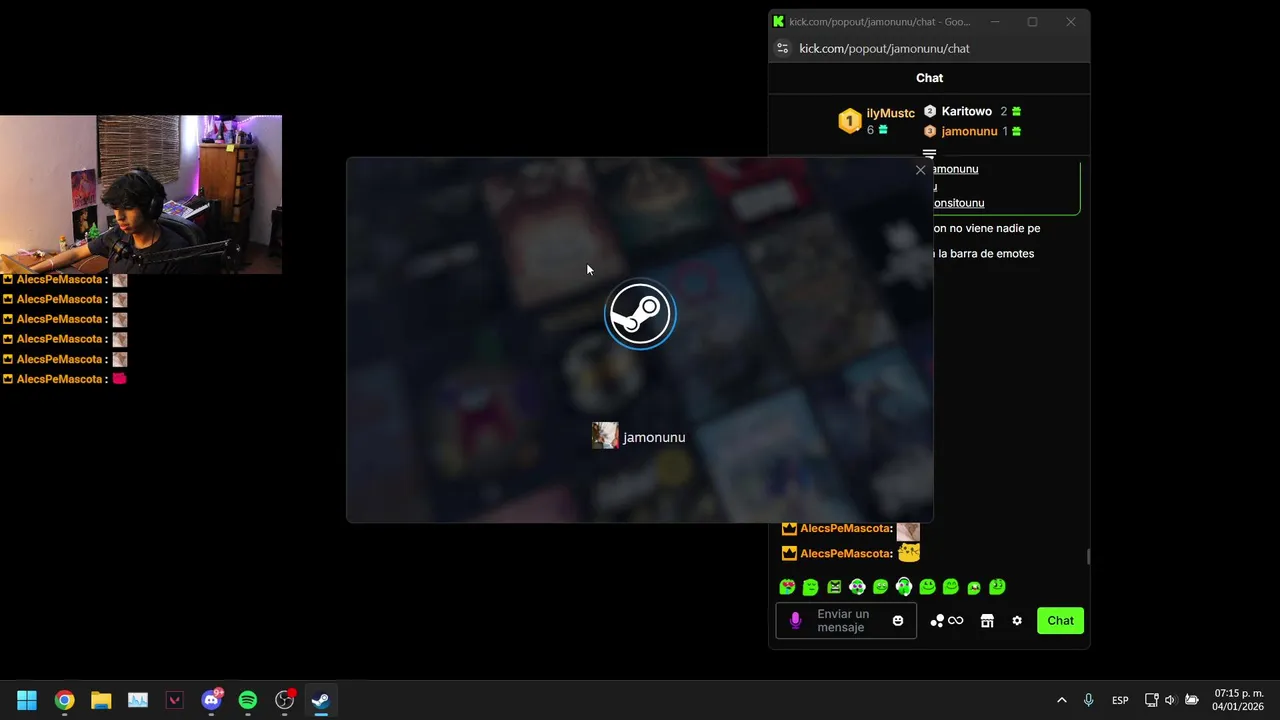Focus the 'Enviar un mensaje' input field
This screenshot has width=1280, height=720.
pyautogui.click(x=846, y=621)
